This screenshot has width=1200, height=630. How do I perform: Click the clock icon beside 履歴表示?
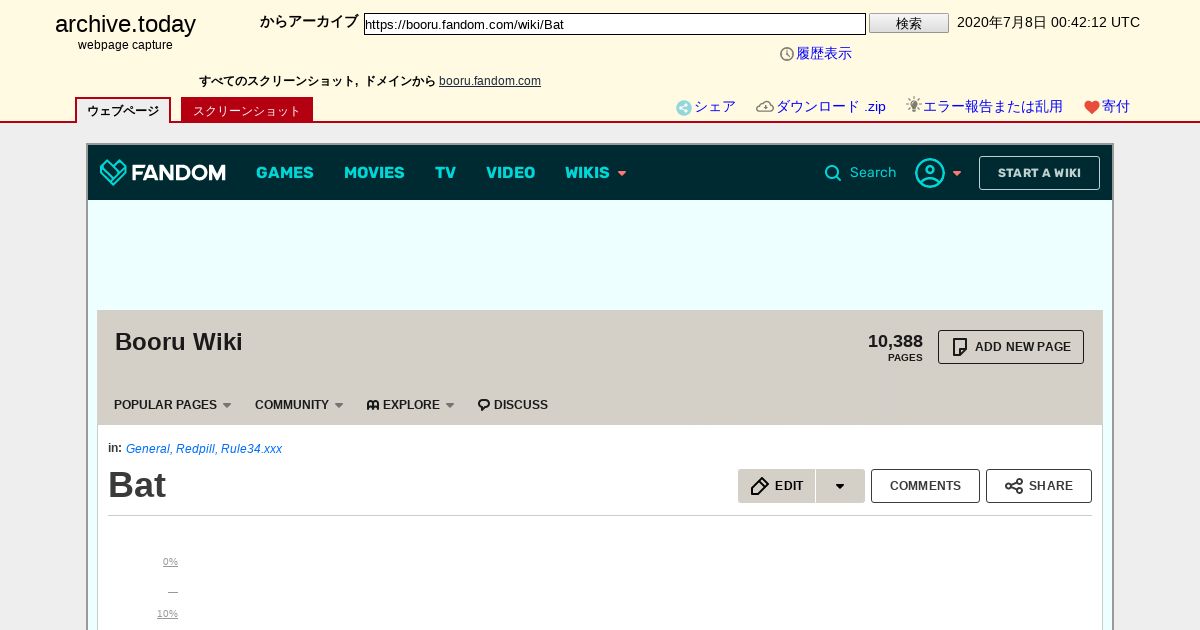(x=787, y=54)
